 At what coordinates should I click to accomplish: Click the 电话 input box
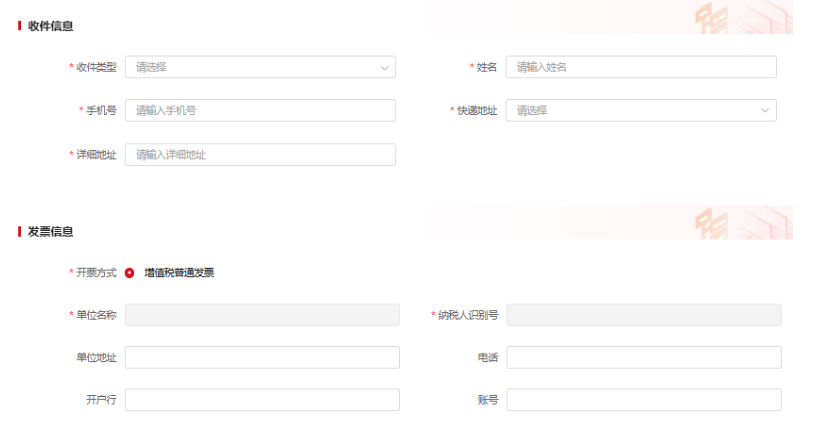coord(644,357)
